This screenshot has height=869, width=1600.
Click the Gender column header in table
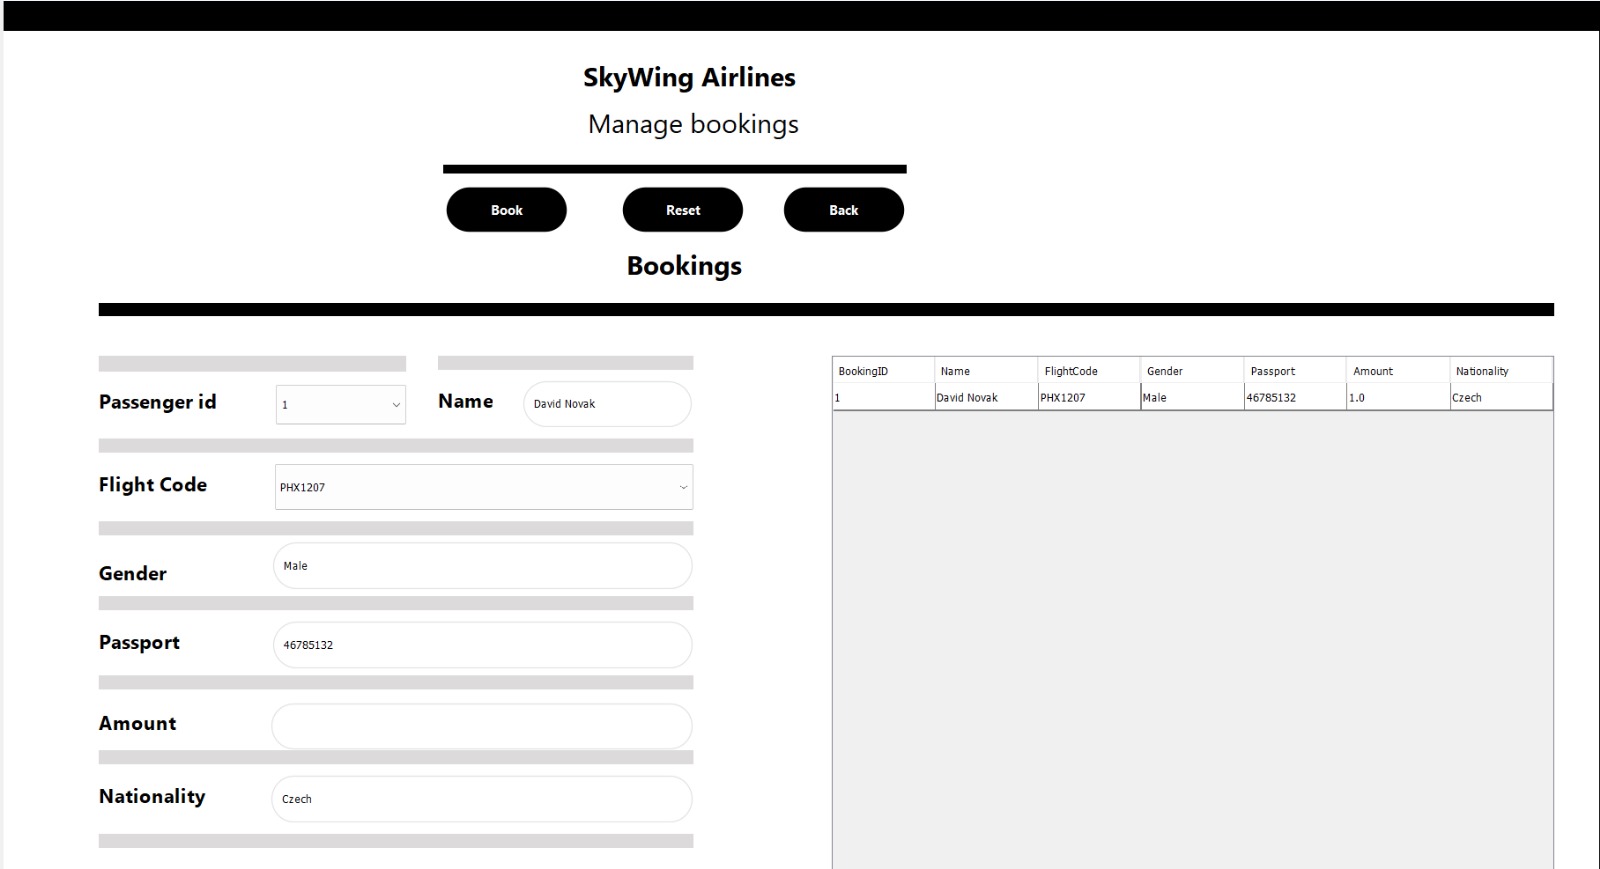pyautogui.click(x=1192, y=371)
